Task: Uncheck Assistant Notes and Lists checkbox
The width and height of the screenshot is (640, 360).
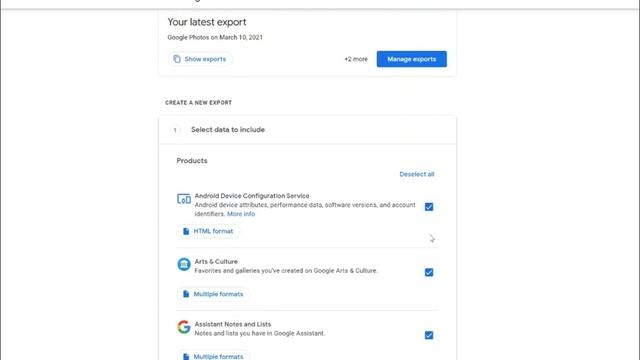Action: (x=429, y=335)
